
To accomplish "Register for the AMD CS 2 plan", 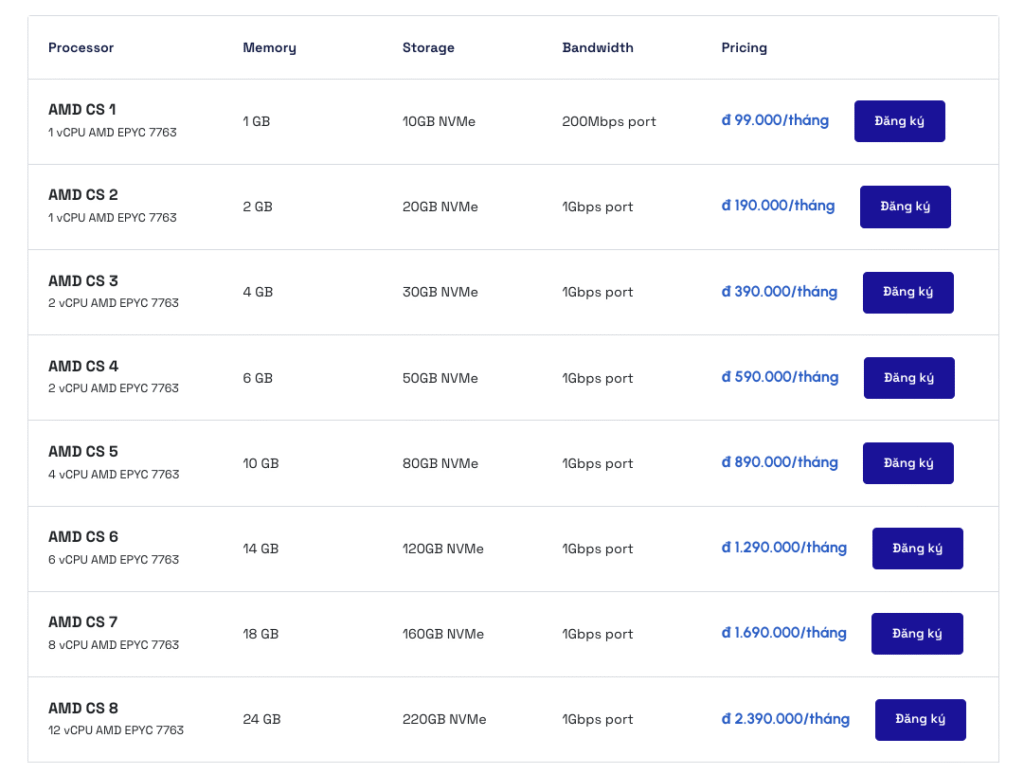I will point(905,207).
